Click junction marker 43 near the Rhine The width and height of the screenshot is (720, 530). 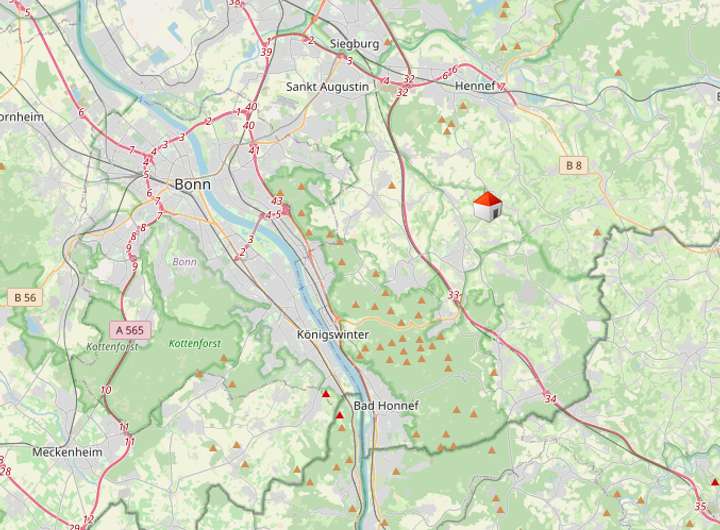pyautogui.click(x=277, y=201)
